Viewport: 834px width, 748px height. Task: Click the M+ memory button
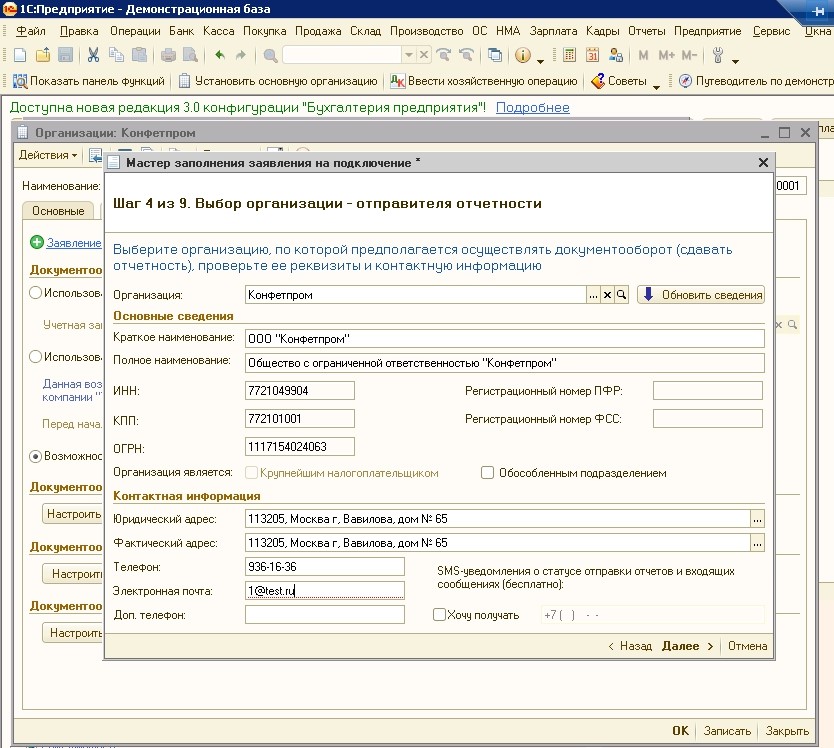(x=666, y=55)
